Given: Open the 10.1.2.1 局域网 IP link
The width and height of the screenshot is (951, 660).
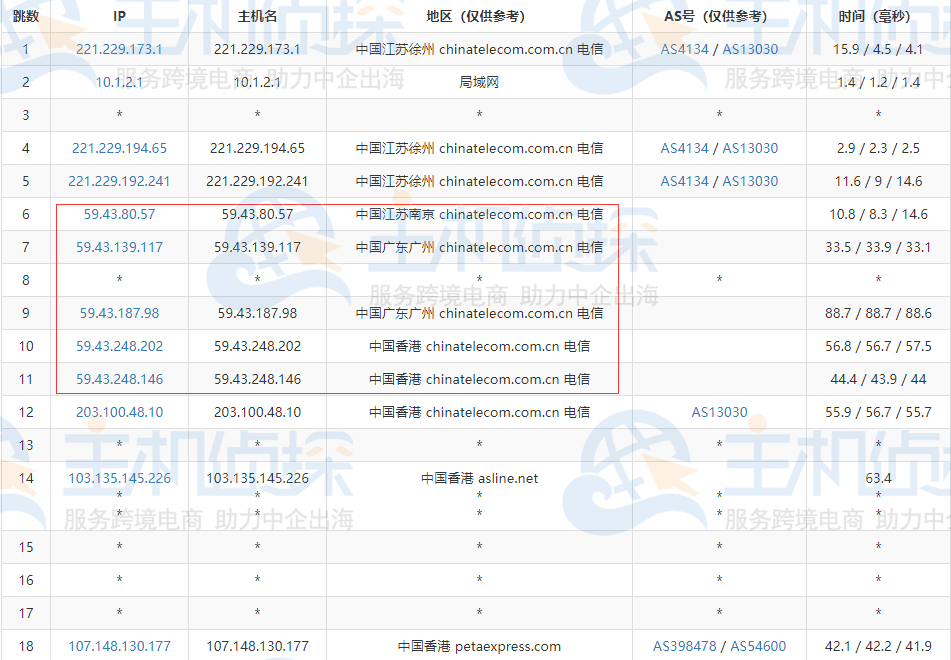Looking at the screenshot, I should pyautogui.click(x=119, y=82).
